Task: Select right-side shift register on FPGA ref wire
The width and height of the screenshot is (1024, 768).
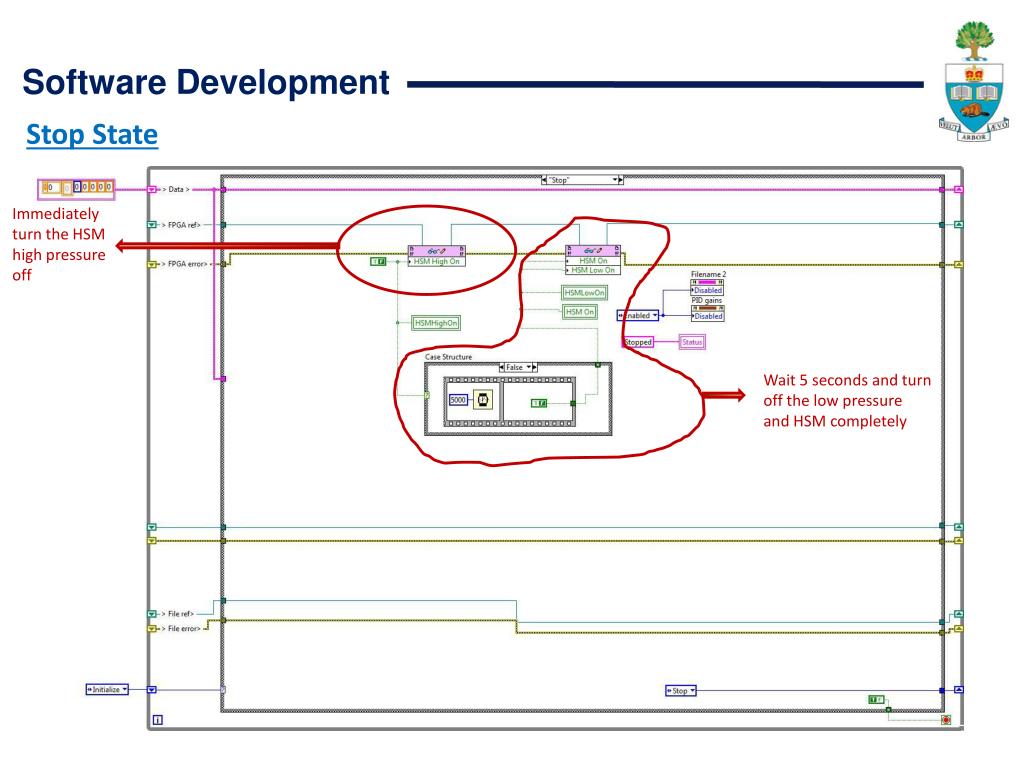Action: [x=958, y=225]
